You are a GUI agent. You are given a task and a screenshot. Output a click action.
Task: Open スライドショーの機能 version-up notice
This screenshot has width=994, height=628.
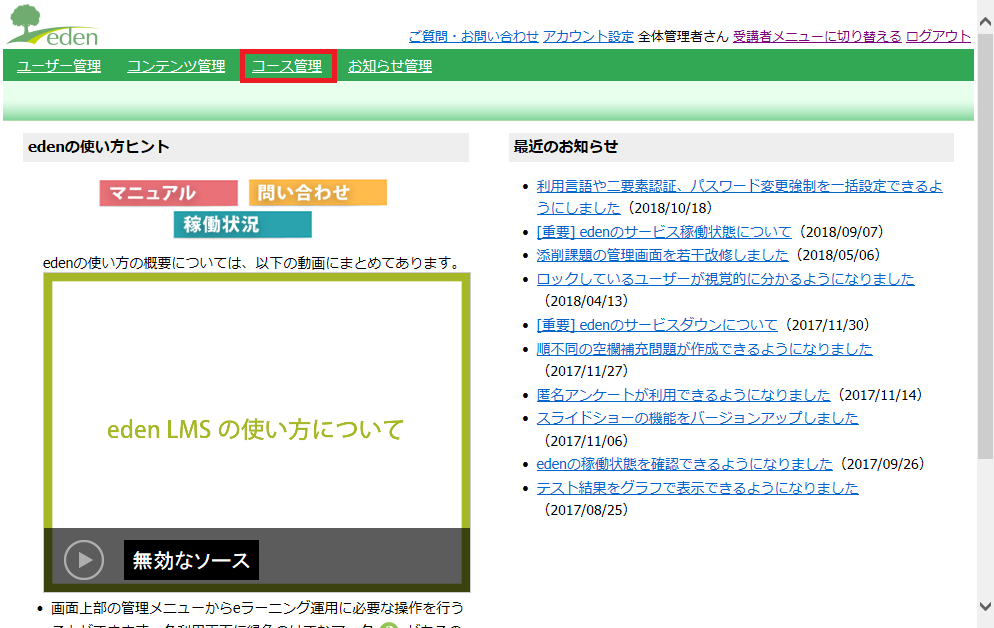697,418
